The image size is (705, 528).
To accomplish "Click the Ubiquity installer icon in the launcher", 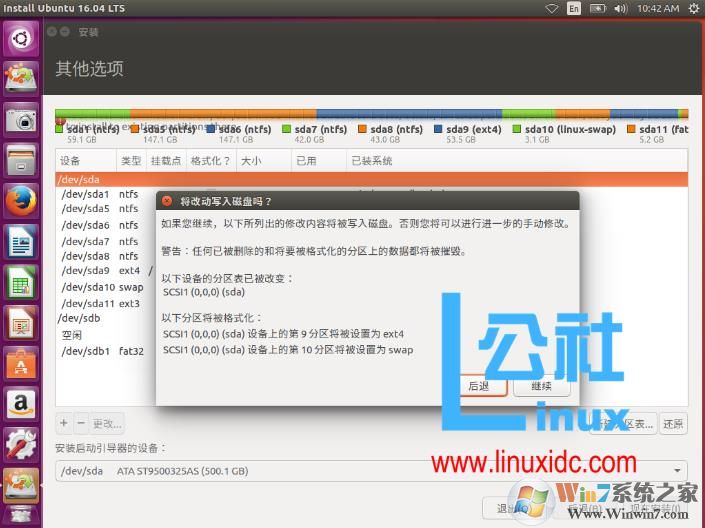I will coord(21,78).
